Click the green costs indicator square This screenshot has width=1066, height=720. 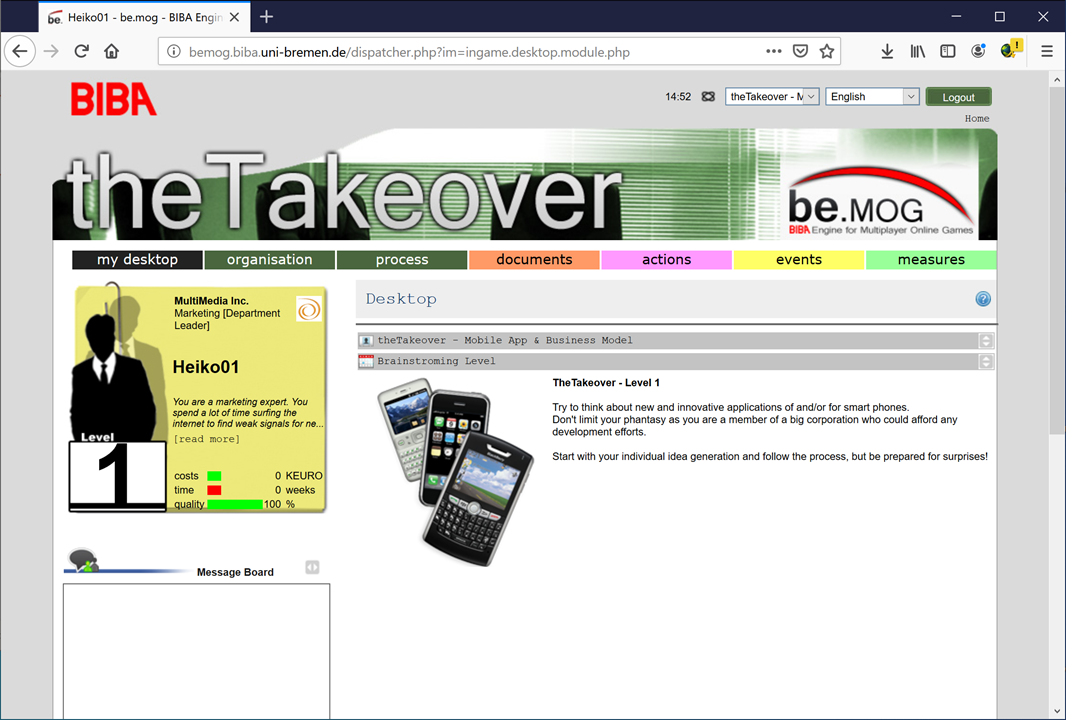click(214, 476)
